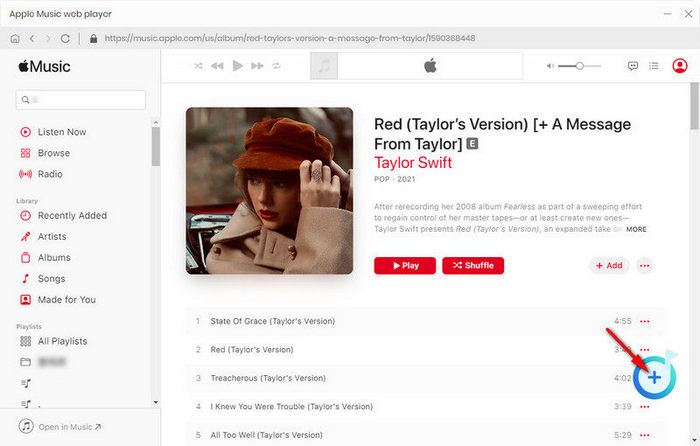This screenshot has width=700, height=446.
Task: Open the Up Next queue list icon
Action: [654, 66]
